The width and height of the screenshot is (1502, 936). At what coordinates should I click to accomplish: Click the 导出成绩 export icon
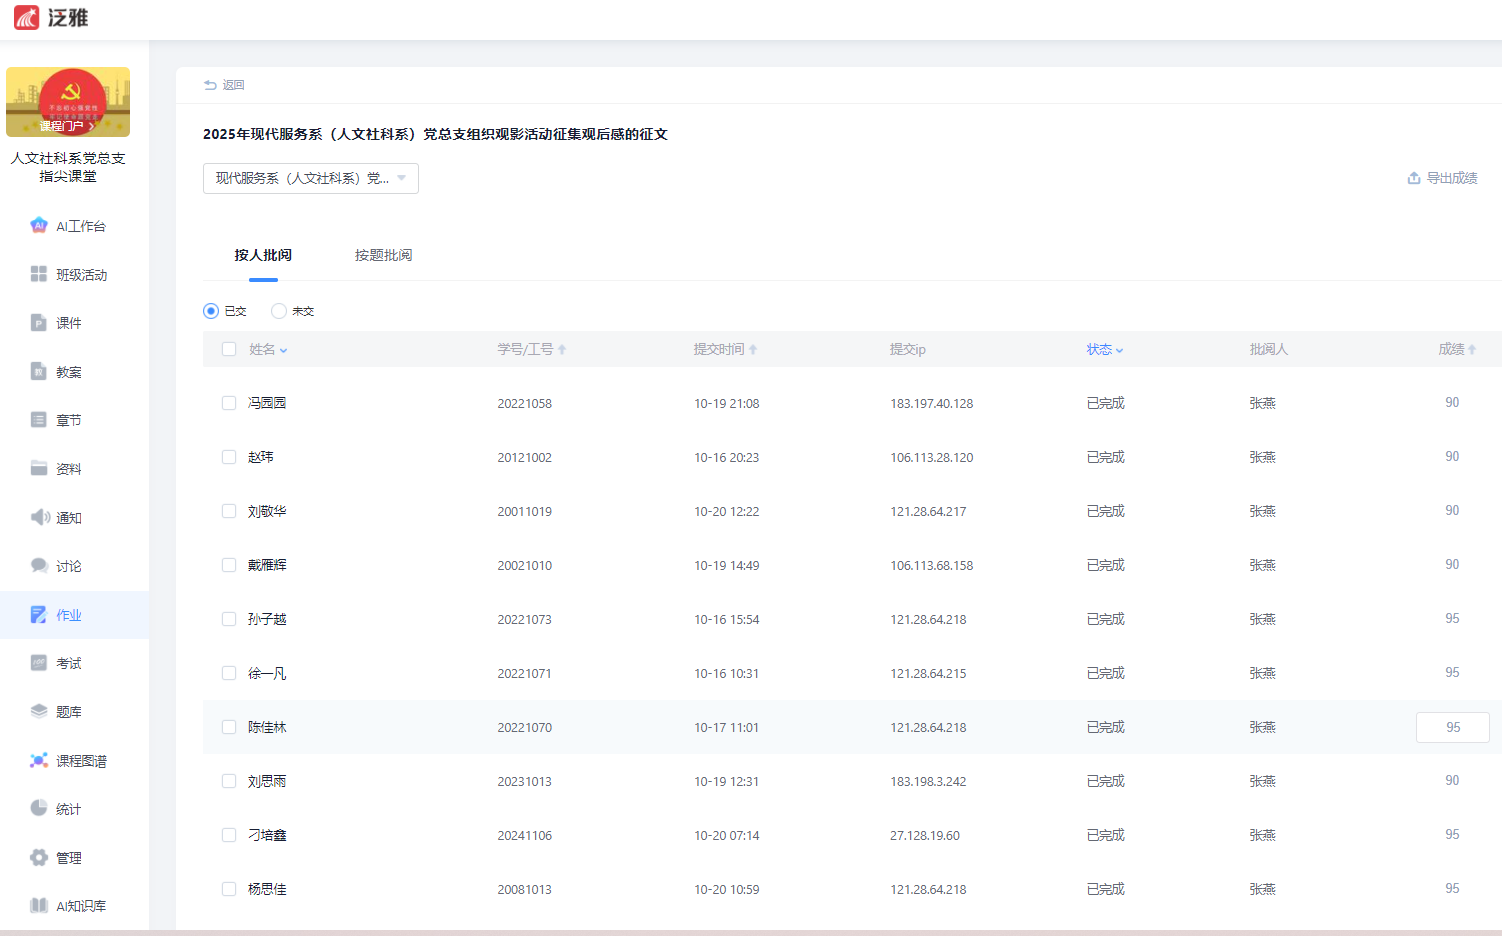point(1414,178)
